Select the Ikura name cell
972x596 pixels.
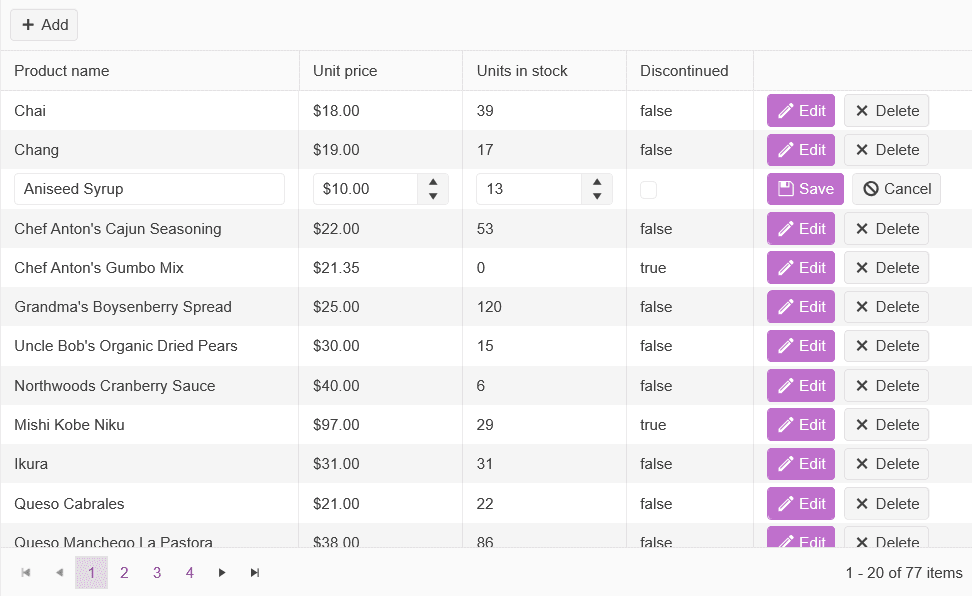(150, 464)
